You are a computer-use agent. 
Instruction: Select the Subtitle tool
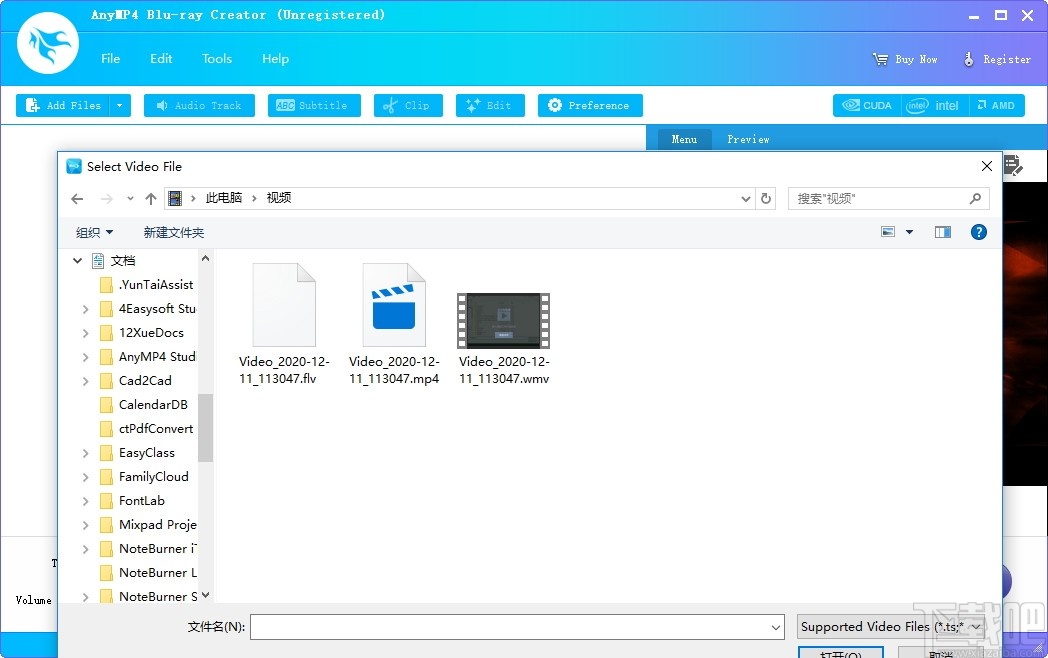(x=314, y=105)
